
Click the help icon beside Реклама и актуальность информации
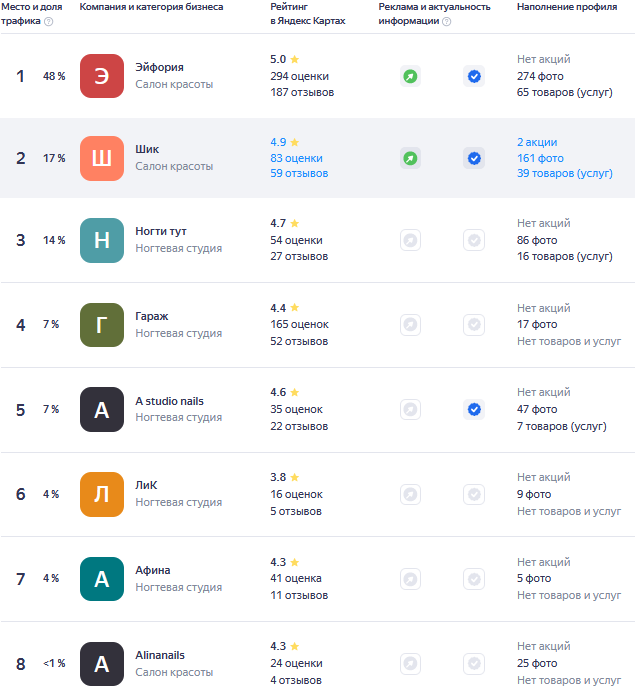pyautogui.click(x=446, y=21)
